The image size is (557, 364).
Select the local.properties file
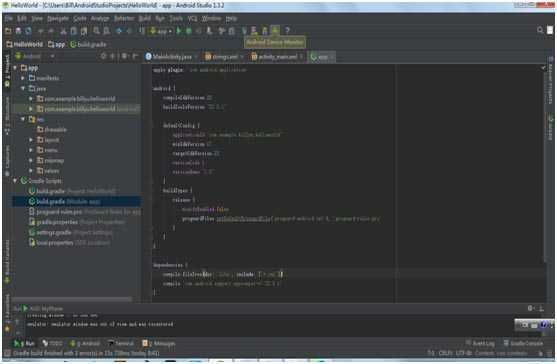tap(69, 243)
